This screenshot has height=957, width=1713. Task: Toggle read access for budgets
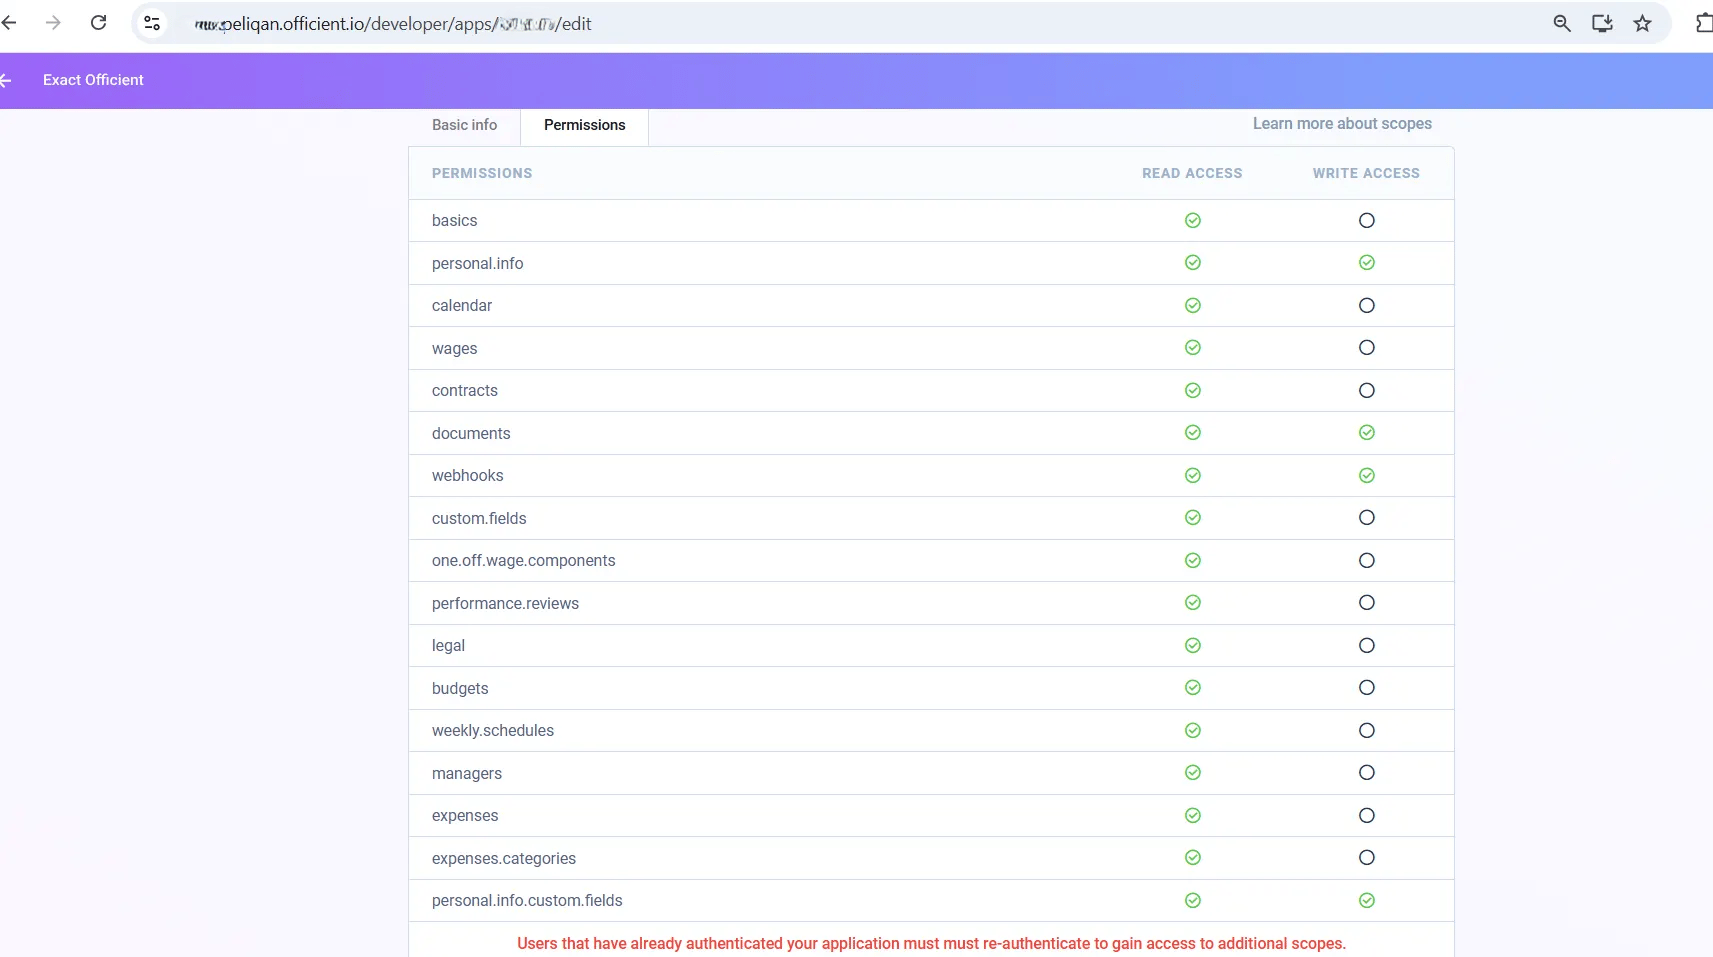pyautogui.click(x=1192, y=688)
